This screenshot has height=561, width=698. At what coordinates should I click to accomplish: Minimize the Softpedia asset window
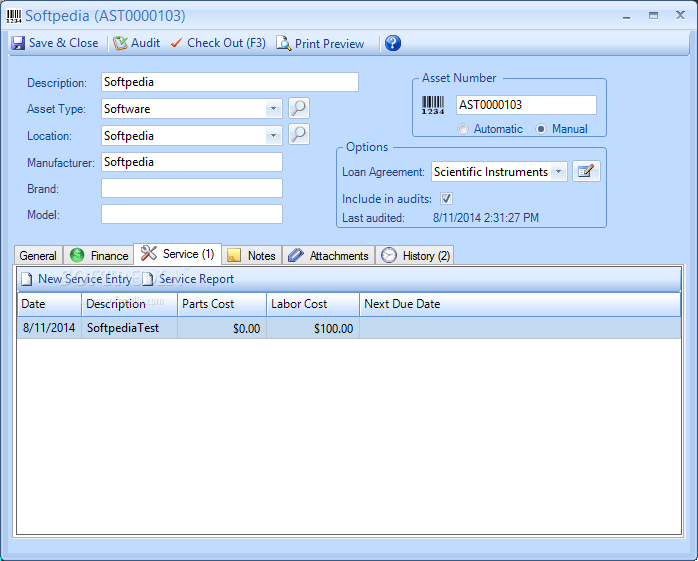point(626,16)
